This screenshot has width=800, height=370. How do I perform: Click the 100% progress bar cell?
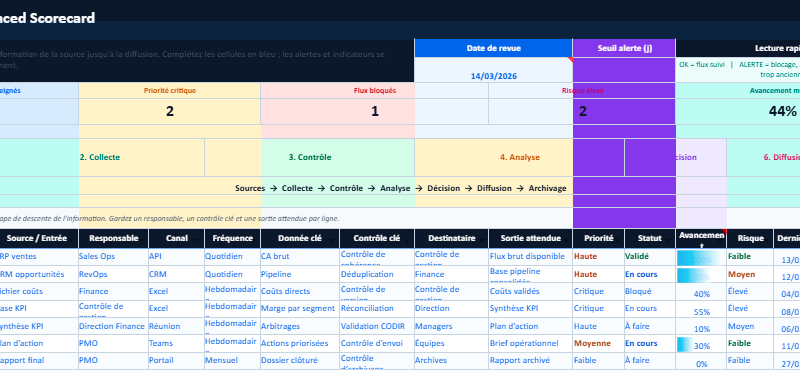701,258
